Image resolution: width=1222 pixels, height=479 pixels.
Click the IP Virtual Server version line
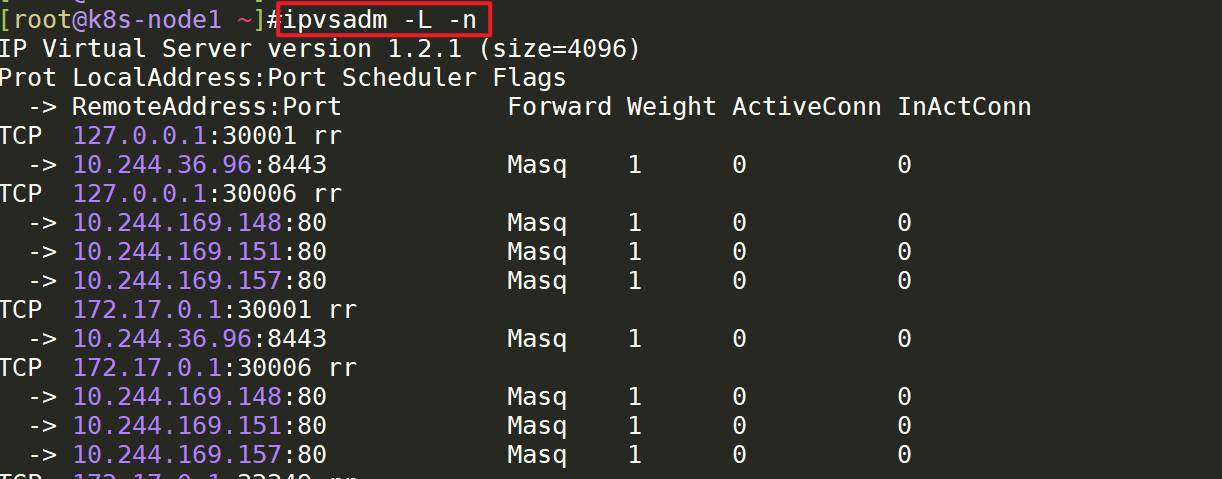click(320, 48)
